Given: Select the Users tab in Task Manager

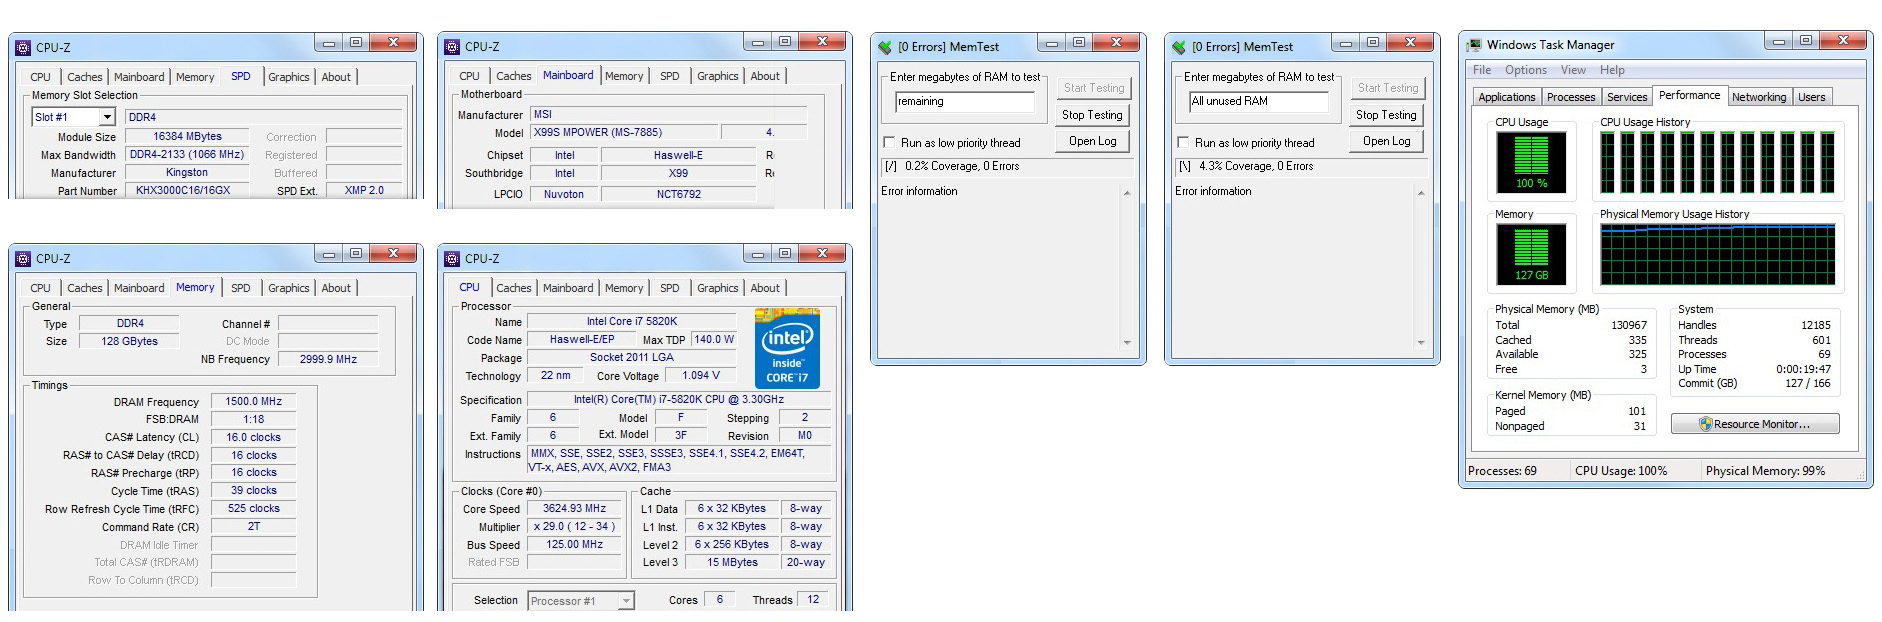Looking at the screenshot, I should click(1812, 97).
